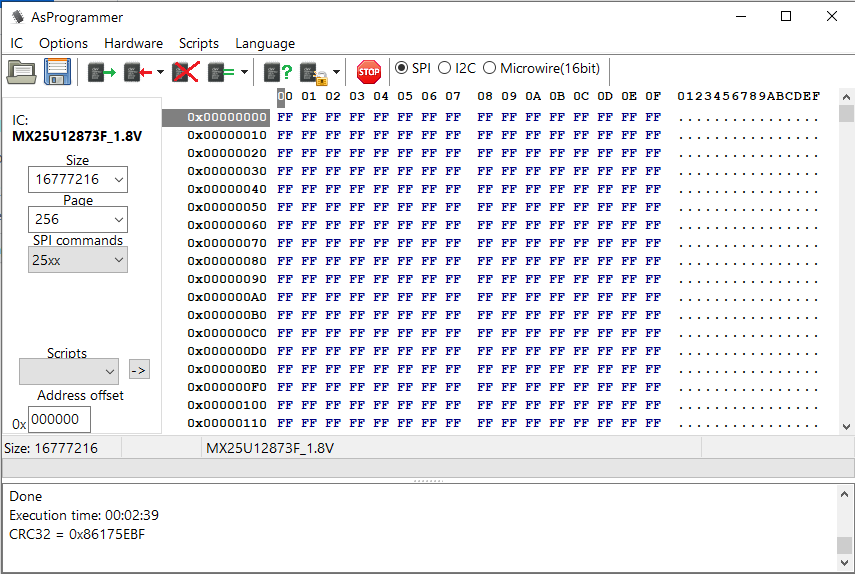Click the Save file floppy disk icon
The width and height of the screenshot is (855, 574).
click(x=56, y=72)
